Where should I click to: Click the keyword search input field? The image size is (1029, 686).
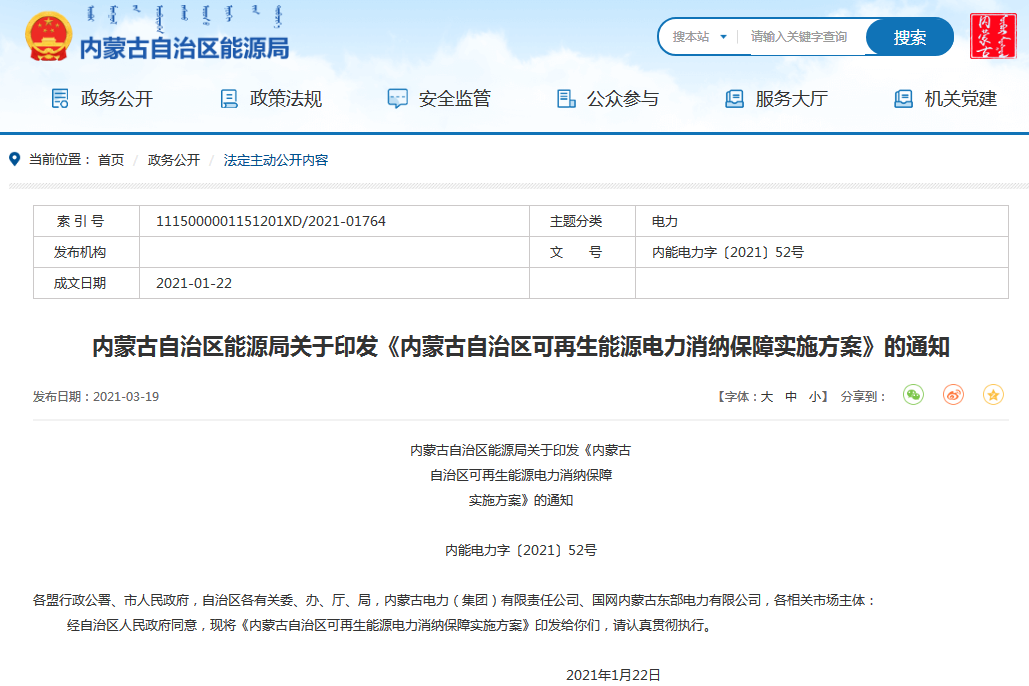(795, 37)
